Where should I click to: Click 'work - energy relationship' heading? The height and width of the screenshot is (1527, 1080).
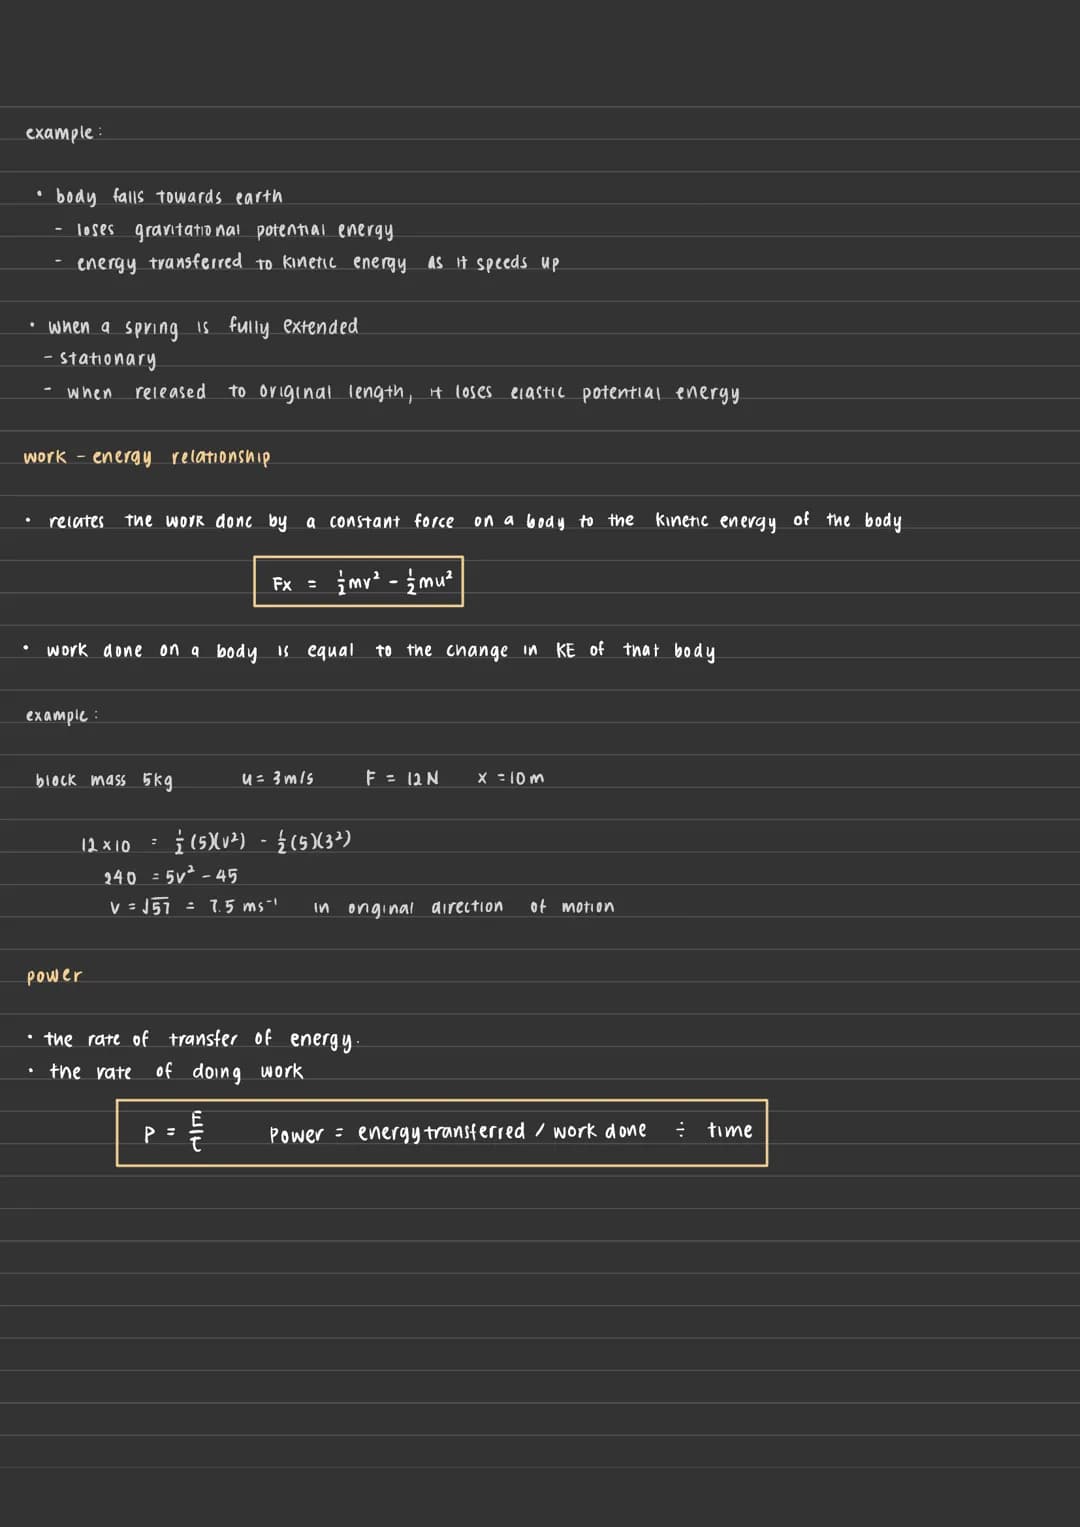click(147, 457)
